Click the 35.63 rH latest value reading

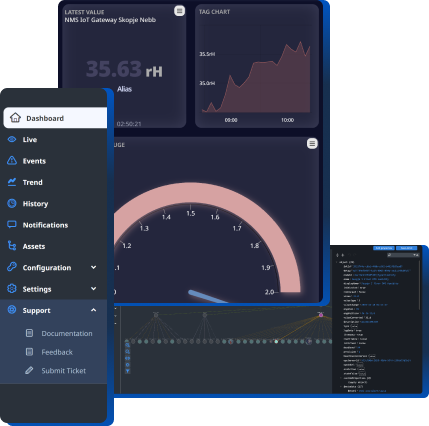pyautogui.click(x=124, y=69)
